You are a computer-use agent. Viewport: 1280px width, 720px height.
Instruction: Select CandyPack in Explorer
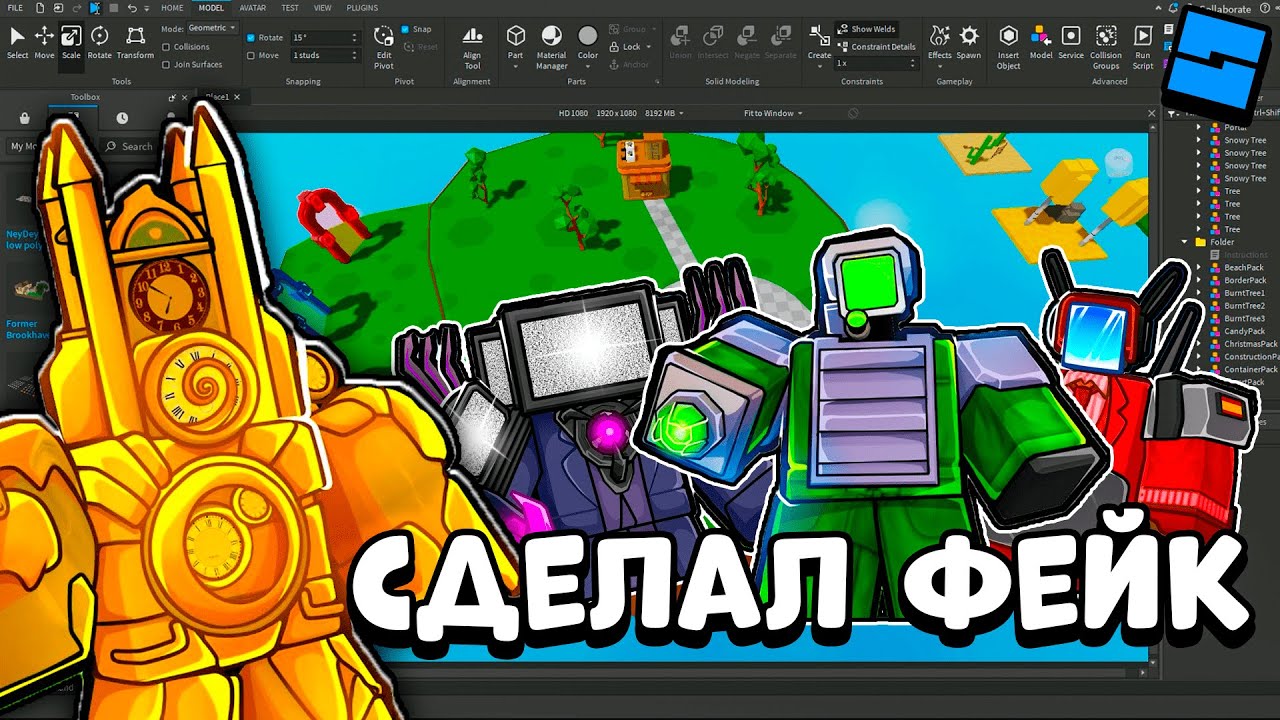[1244, 331]
